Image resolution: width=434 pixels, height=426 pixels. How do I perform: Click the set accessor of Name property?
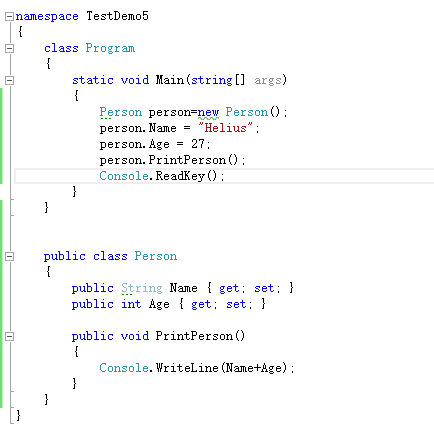[x=264, y=288]
